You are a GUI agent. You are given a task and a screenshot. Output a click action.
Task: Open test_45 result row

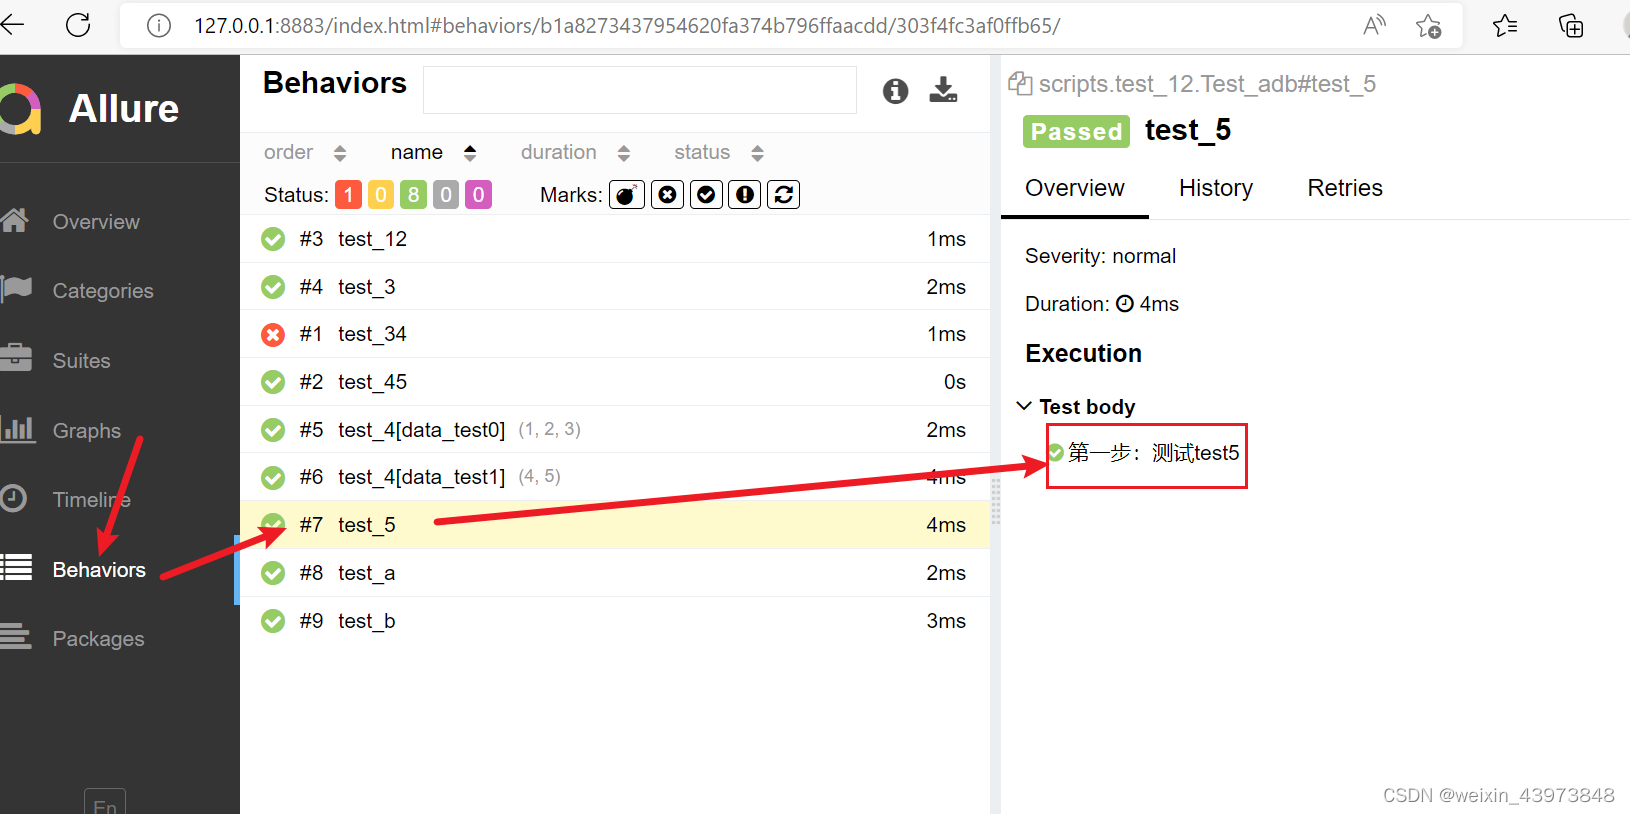(x=614, y=382)
